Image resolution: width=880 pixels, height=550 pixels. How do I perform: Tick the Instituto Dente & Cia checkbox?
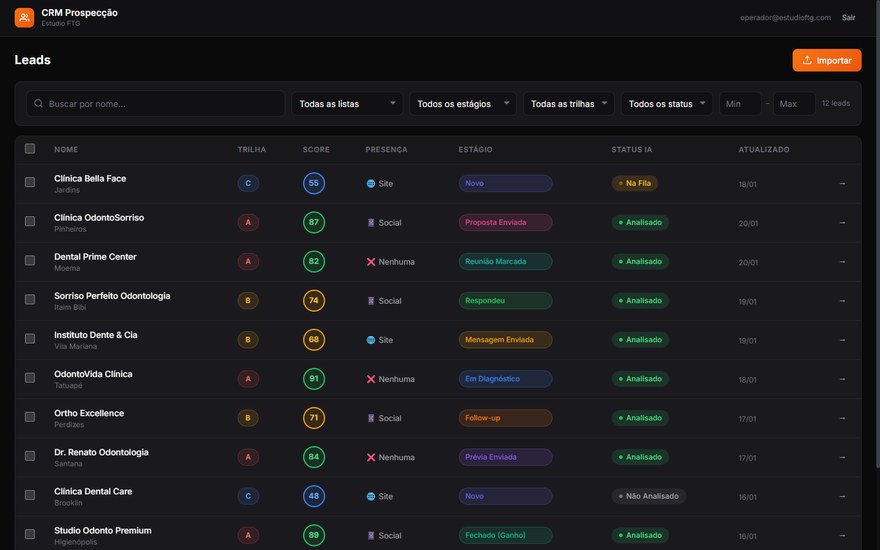[30, 338]
